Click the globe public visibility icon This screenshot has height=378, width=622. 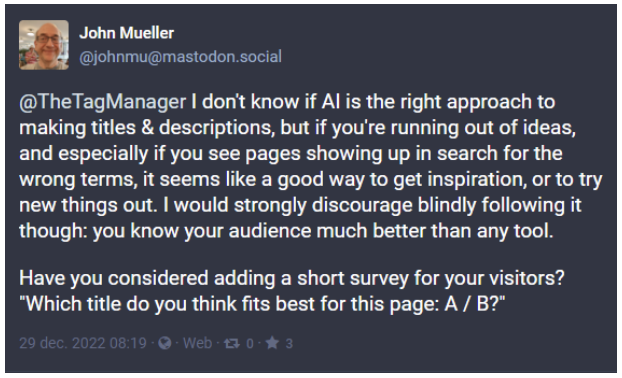(x=165, y=343)
